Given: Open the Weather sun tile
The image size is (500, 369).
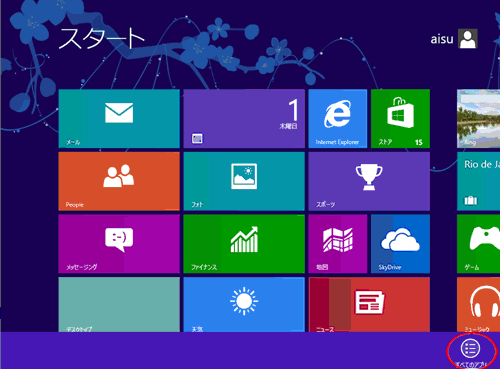Looking at the screenshot, I should pyautogui.click(x=244, y=305).
